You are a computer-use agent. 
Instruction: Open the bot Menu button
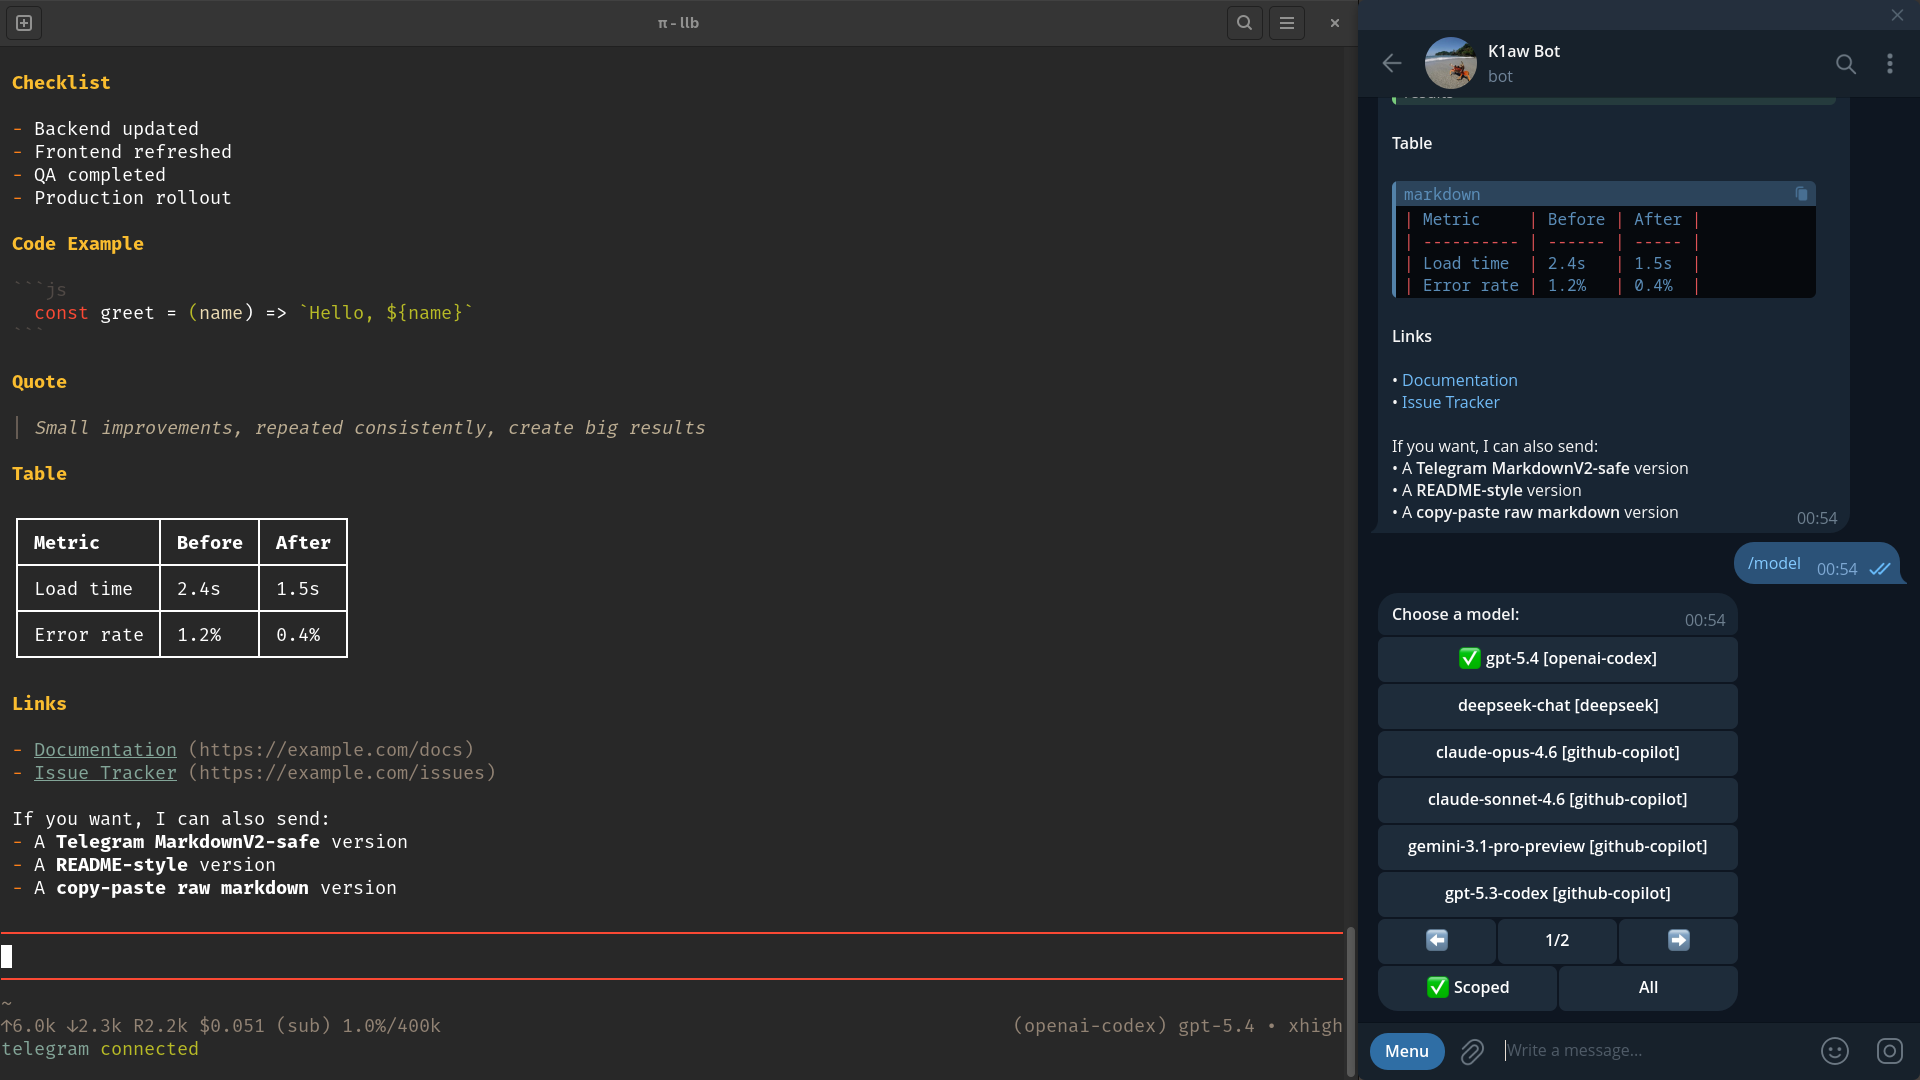pos(1407,1051)
